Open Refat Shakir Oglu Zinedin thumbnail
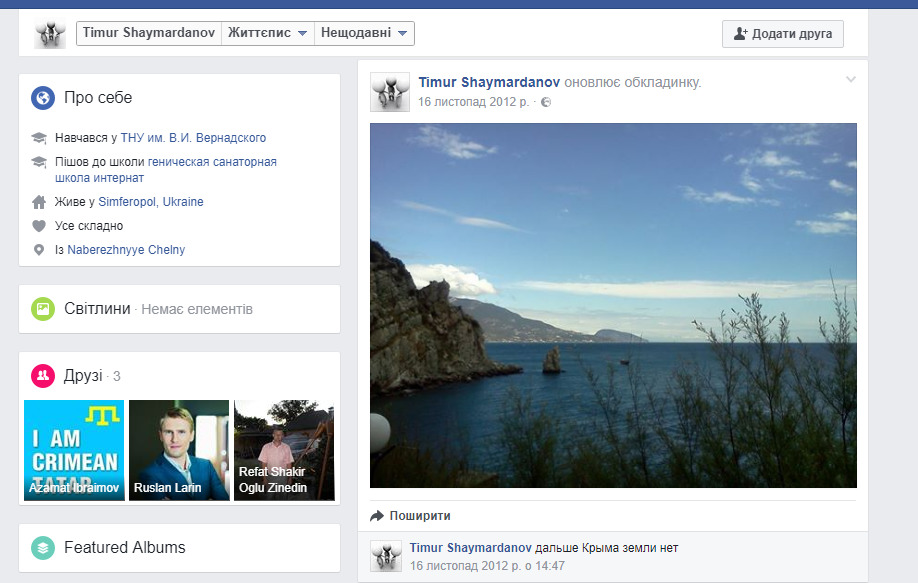Viewport: 918px width, 583px height. click(x=284, y=450)
